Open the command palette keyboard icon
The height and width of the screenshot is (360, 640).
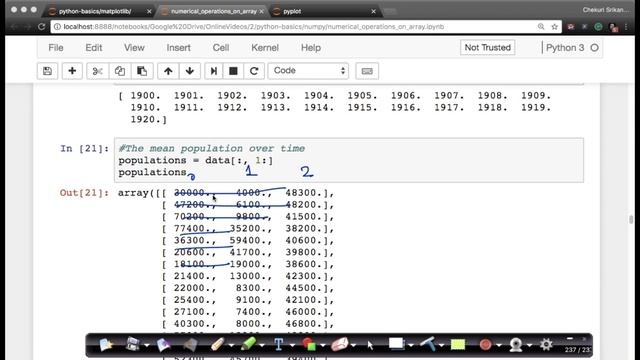click(x=367, y=71)
